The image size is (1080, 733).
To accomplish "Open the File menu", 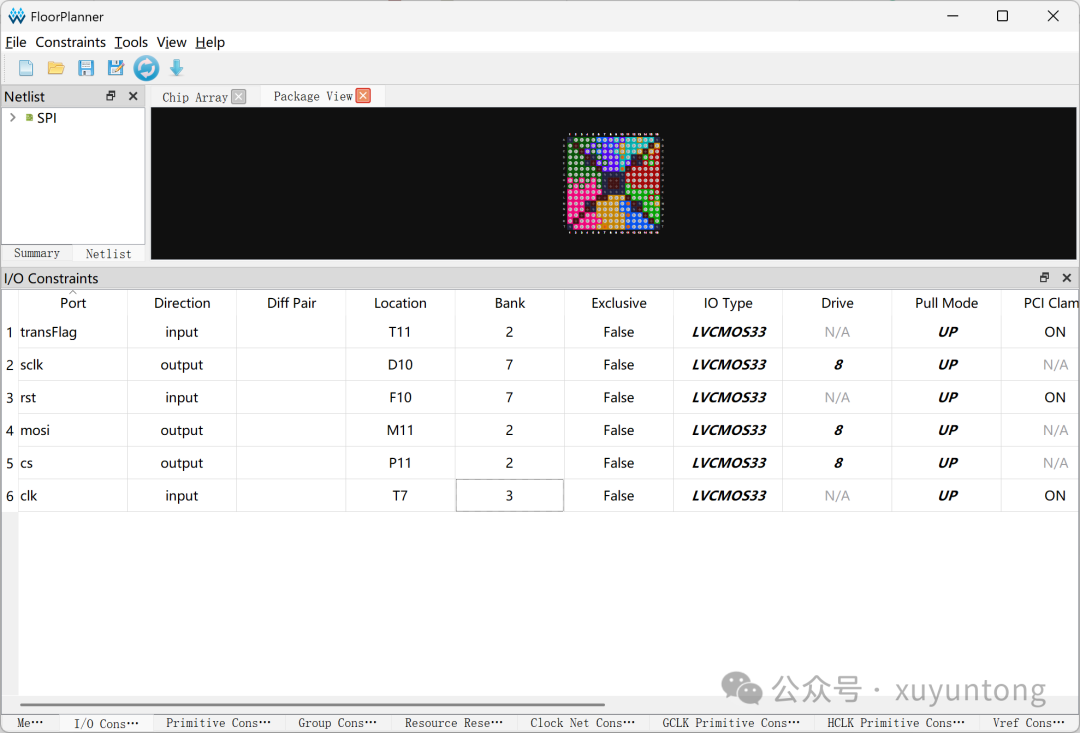I will (x=16, y=42).
